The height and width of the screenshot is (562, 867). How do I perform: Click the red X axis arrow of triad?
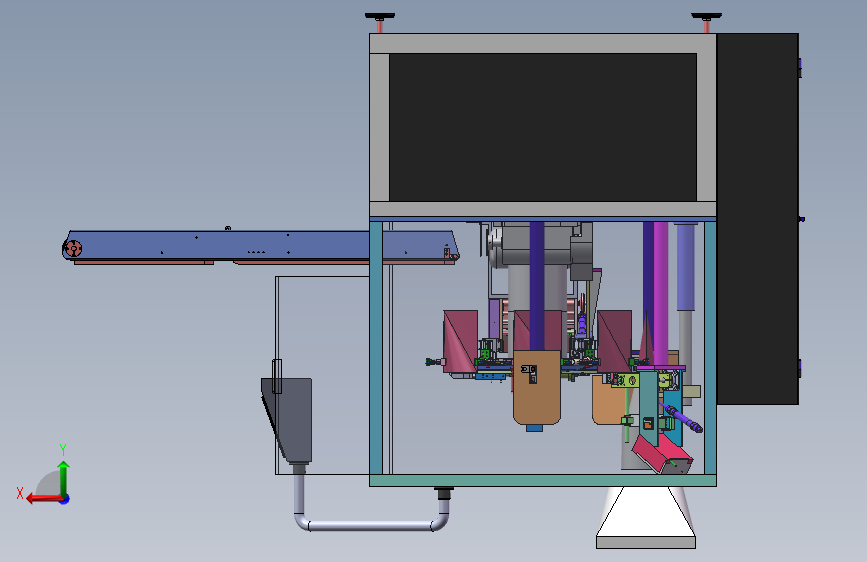click(x=44, y=499)
